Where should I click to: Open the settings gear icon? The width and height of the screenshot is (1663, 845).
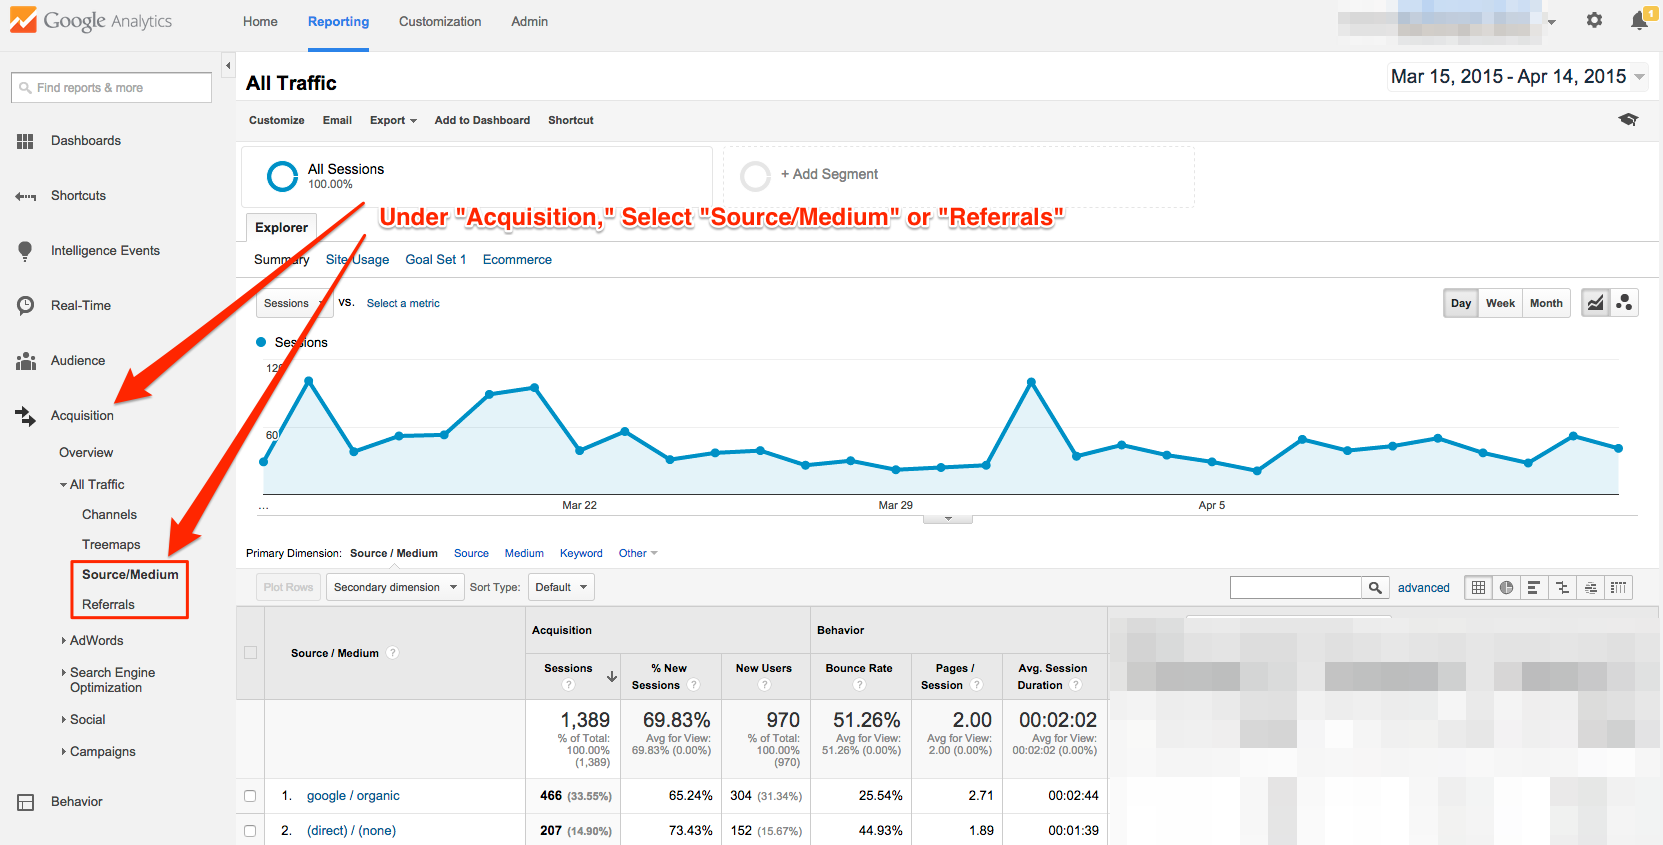pos(1594,20)
